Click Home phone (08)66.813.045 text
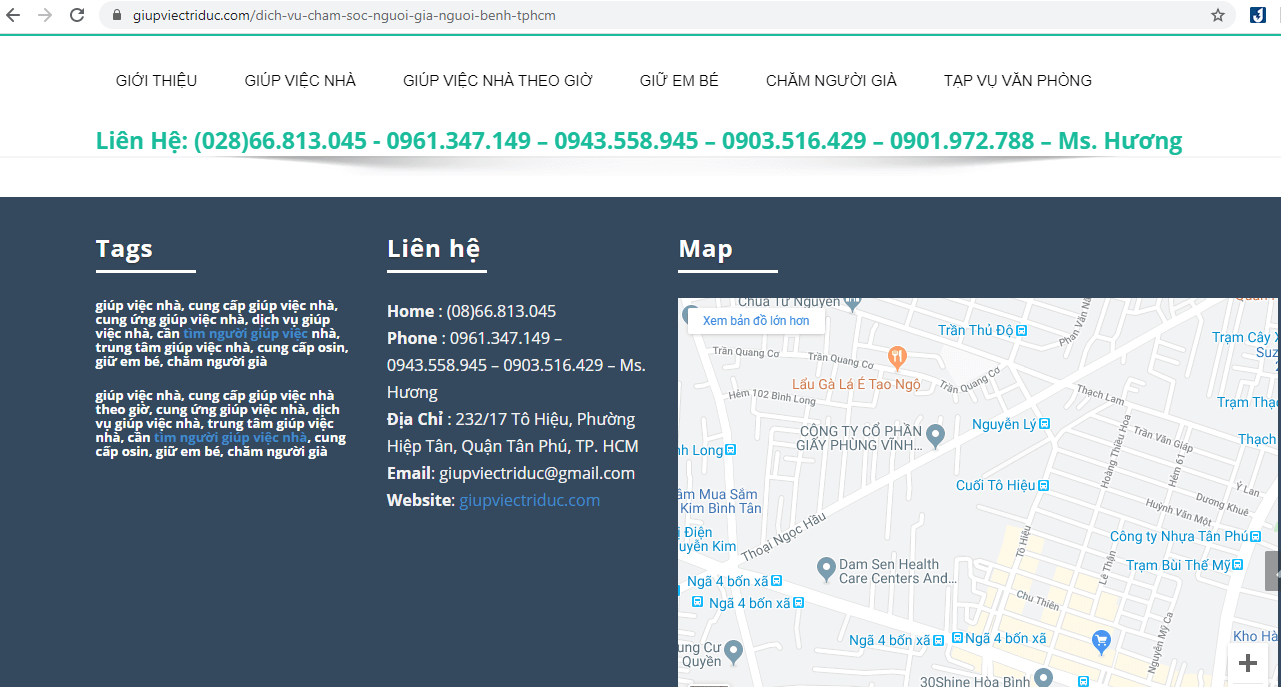Screen dimensions: 1281x687 501,311
